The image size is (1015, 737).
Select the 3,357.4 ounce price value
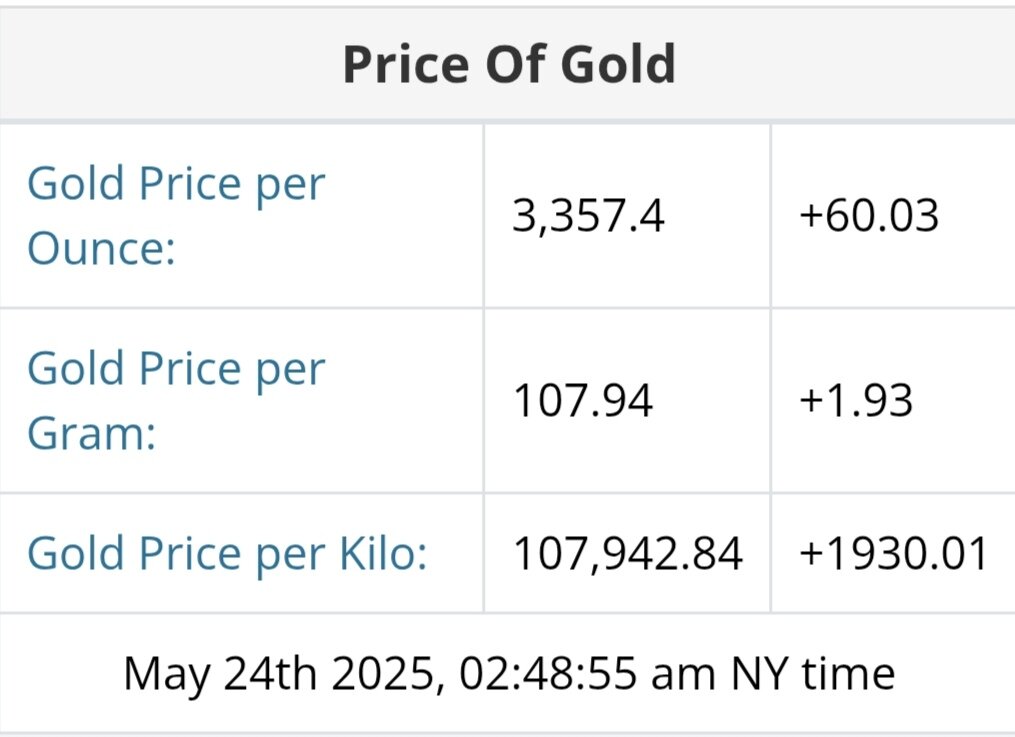(588, 215)
